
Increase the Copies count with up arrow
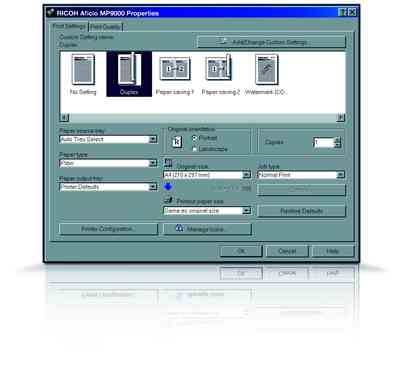337,139
